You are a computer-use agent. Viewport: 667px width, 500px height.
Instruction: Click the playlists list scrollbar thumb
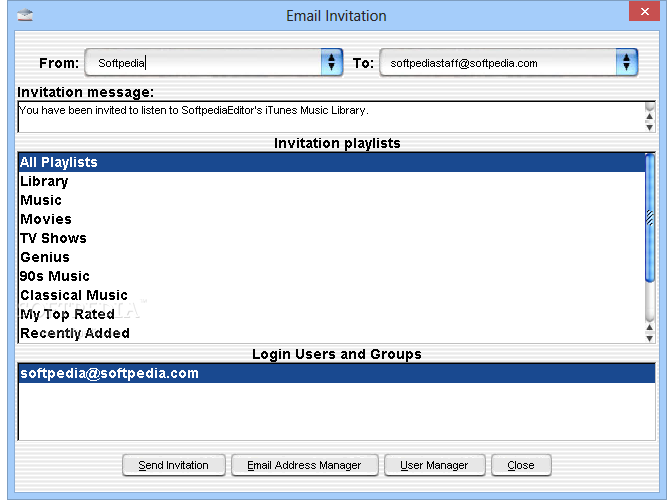coord(650,217)
